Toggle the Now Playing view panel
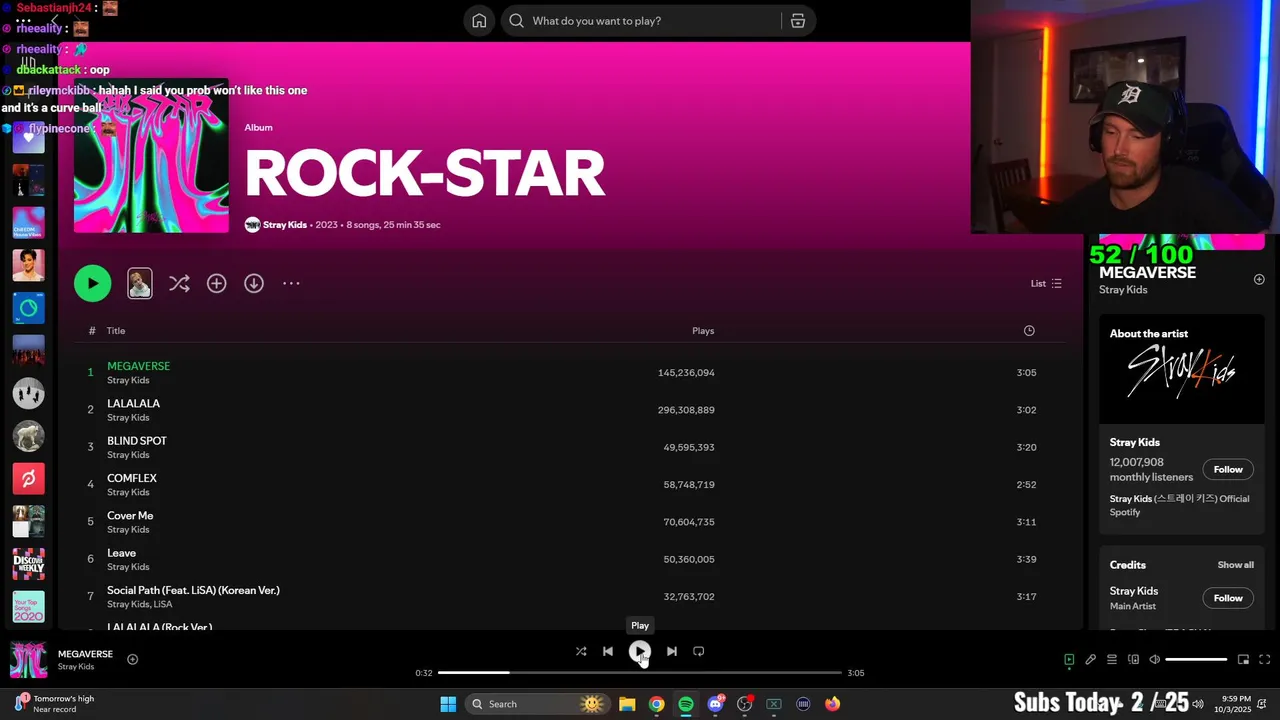This screenshot has height=720, width=1280. (x=1069, y=660)
